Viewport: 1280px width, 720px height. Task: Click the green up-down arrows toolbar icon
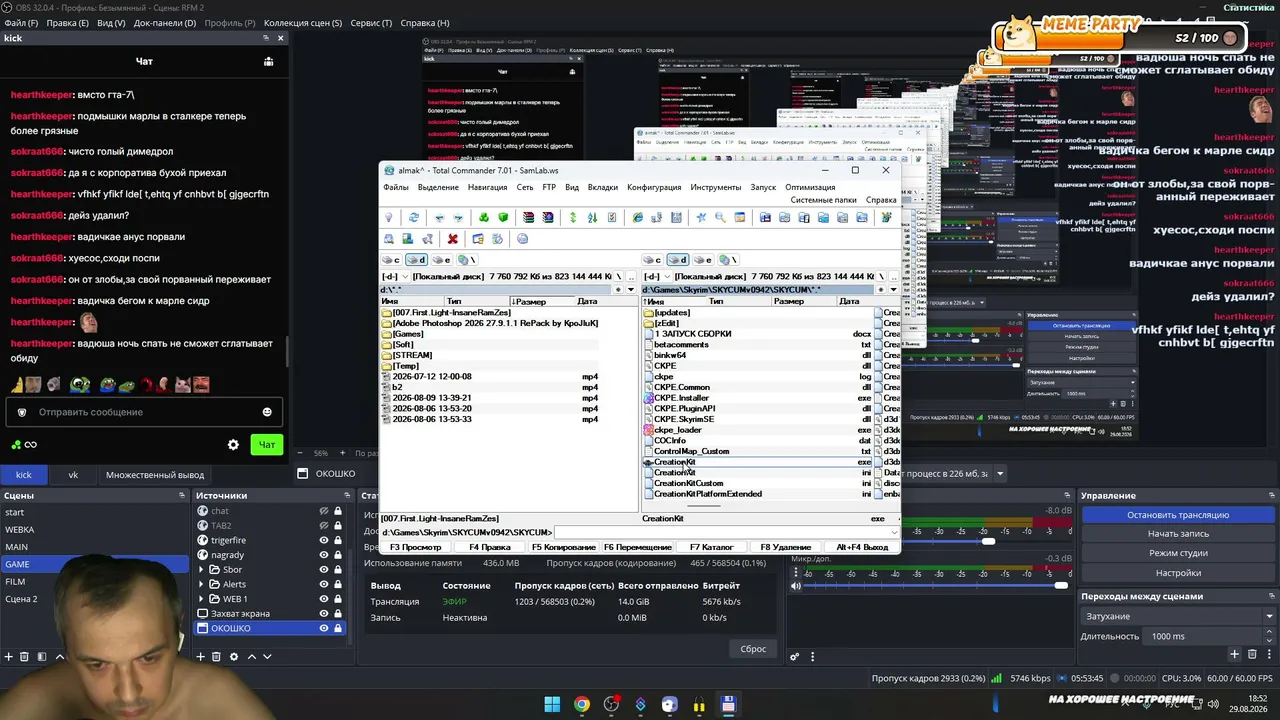pyautogui.click(x=573, y=217)
